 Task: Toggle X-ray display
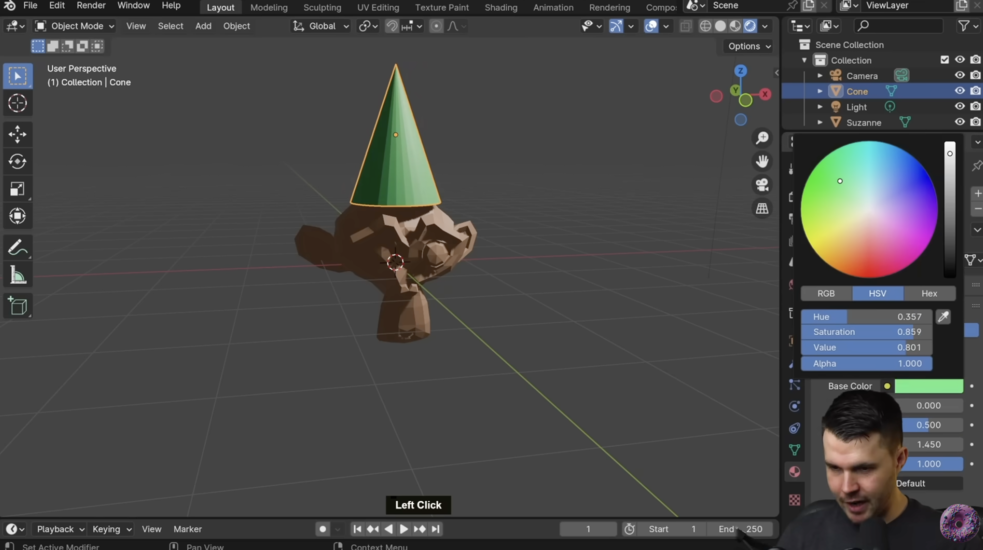(685, 26)
